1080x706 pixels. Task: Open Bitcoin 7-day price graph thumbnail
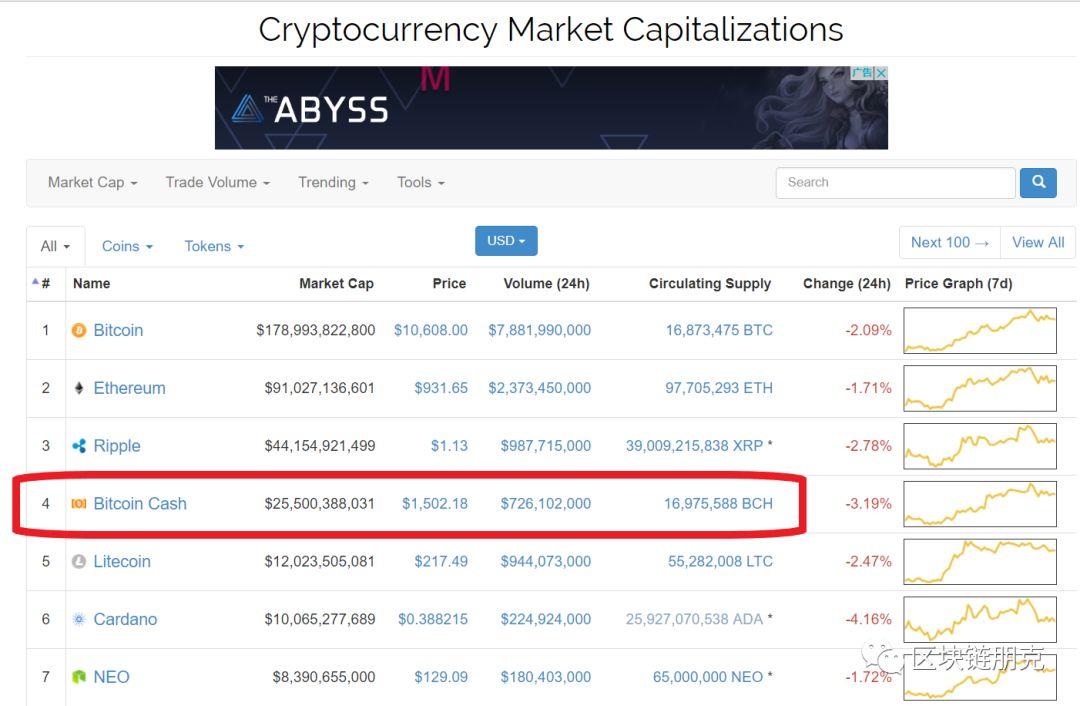pos(980,331)
